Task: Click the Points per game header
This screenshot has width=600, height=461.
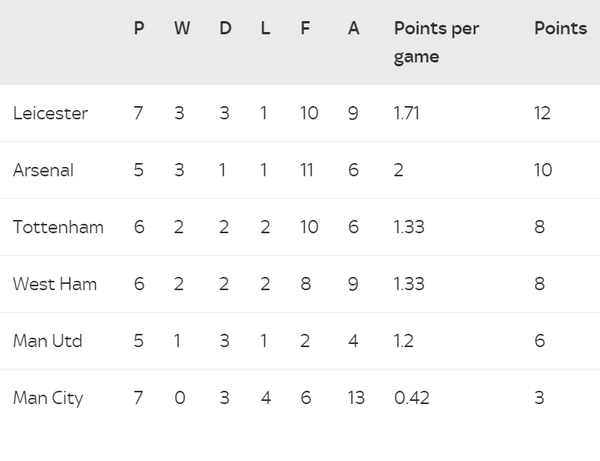Action: tap(436, 42)
